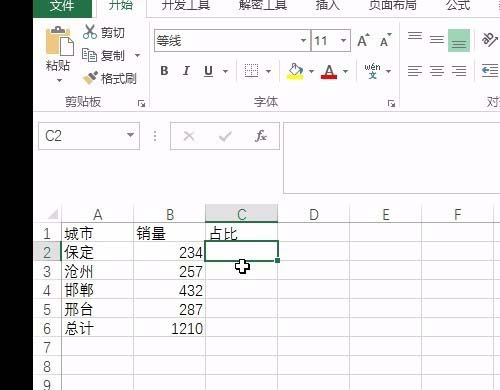The width and height of the screenshot is (500, 390).
Task: Open underline style dropdown arrow
Action: click(225, 71)
